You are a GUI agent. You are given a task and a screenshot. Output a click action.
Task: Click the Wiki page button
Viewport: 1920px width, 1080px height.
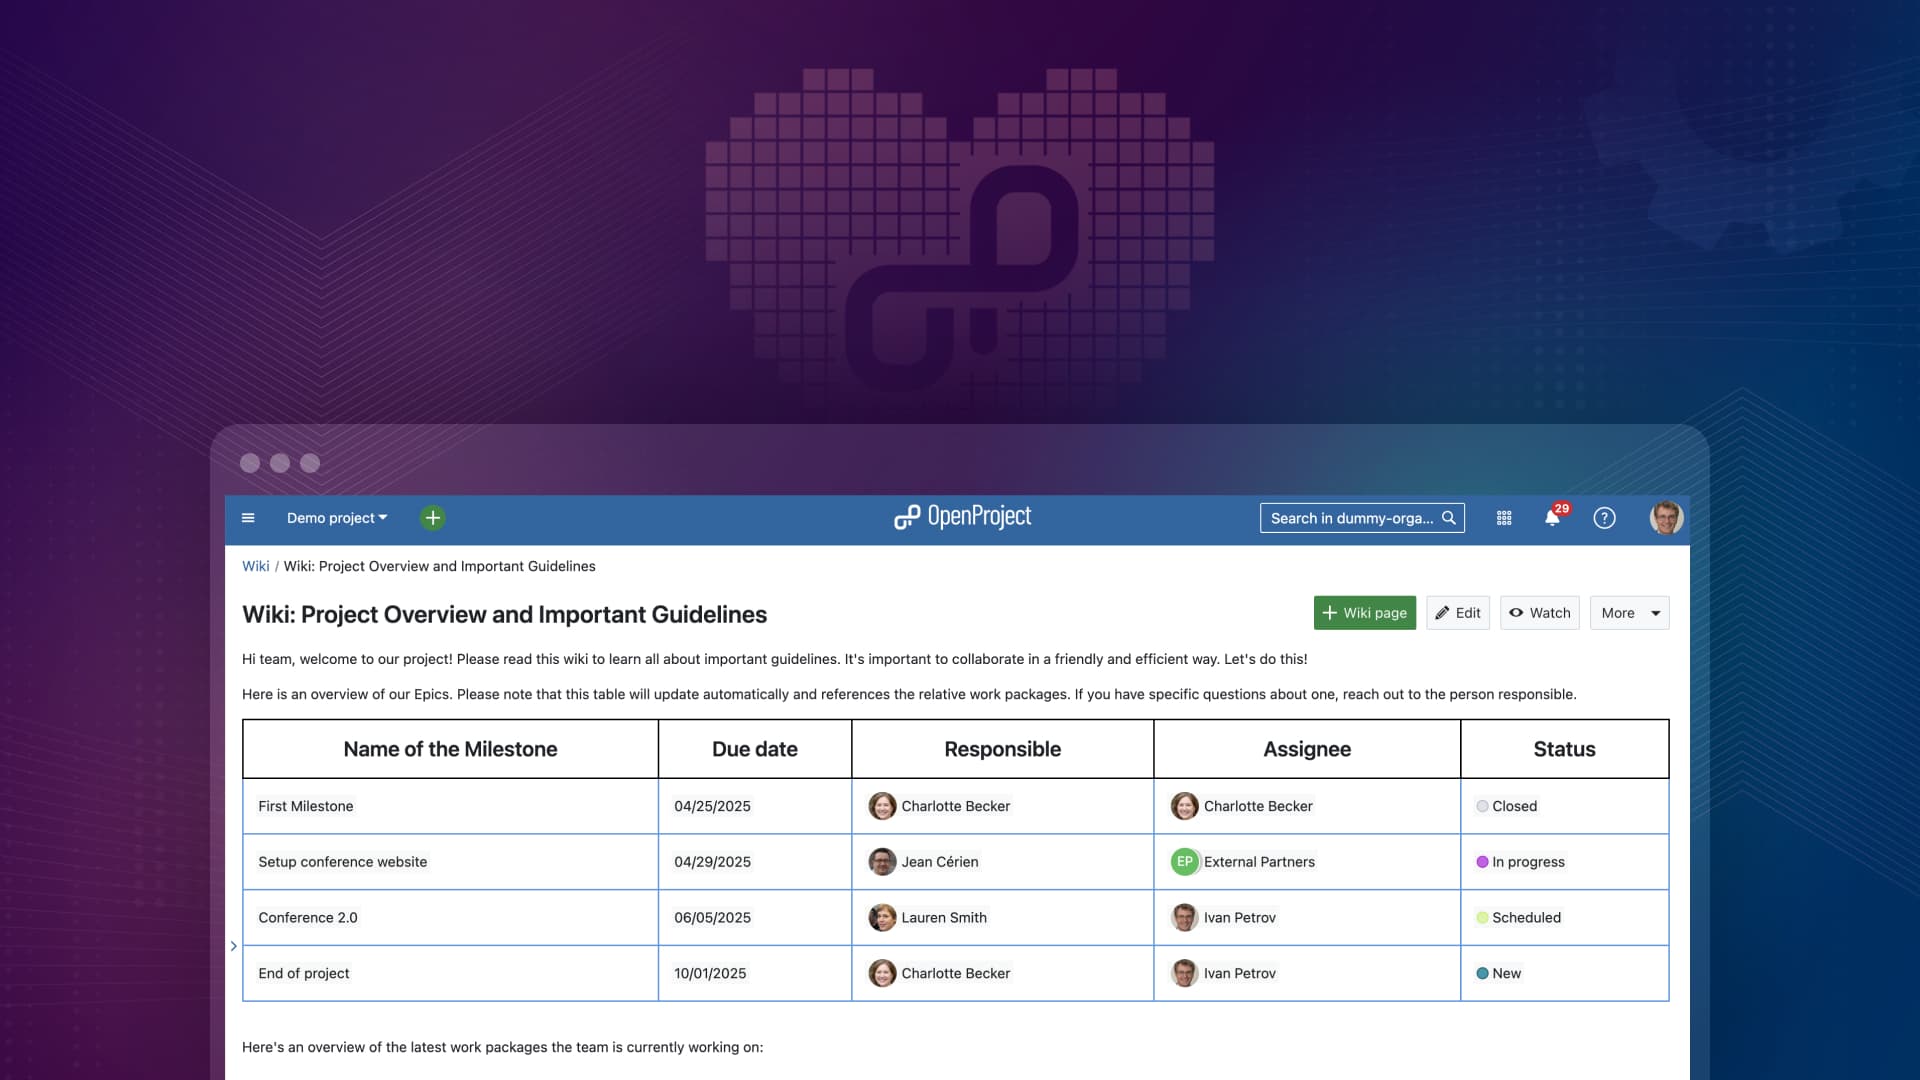click(x=1365, y=613)
